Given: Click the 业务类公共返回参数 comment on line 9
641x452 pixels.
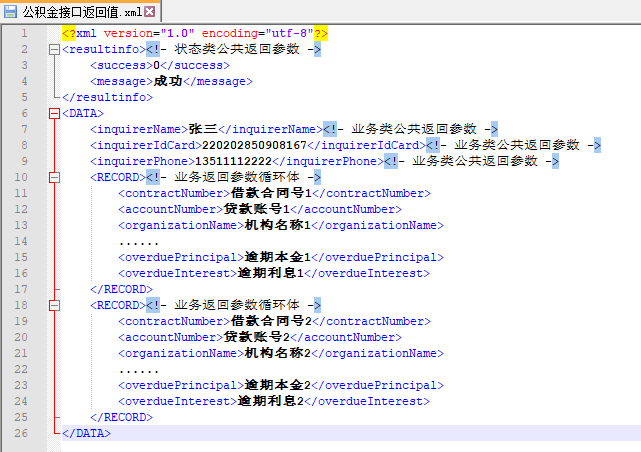Looking at the screenshot, I should tap(471, 161).
